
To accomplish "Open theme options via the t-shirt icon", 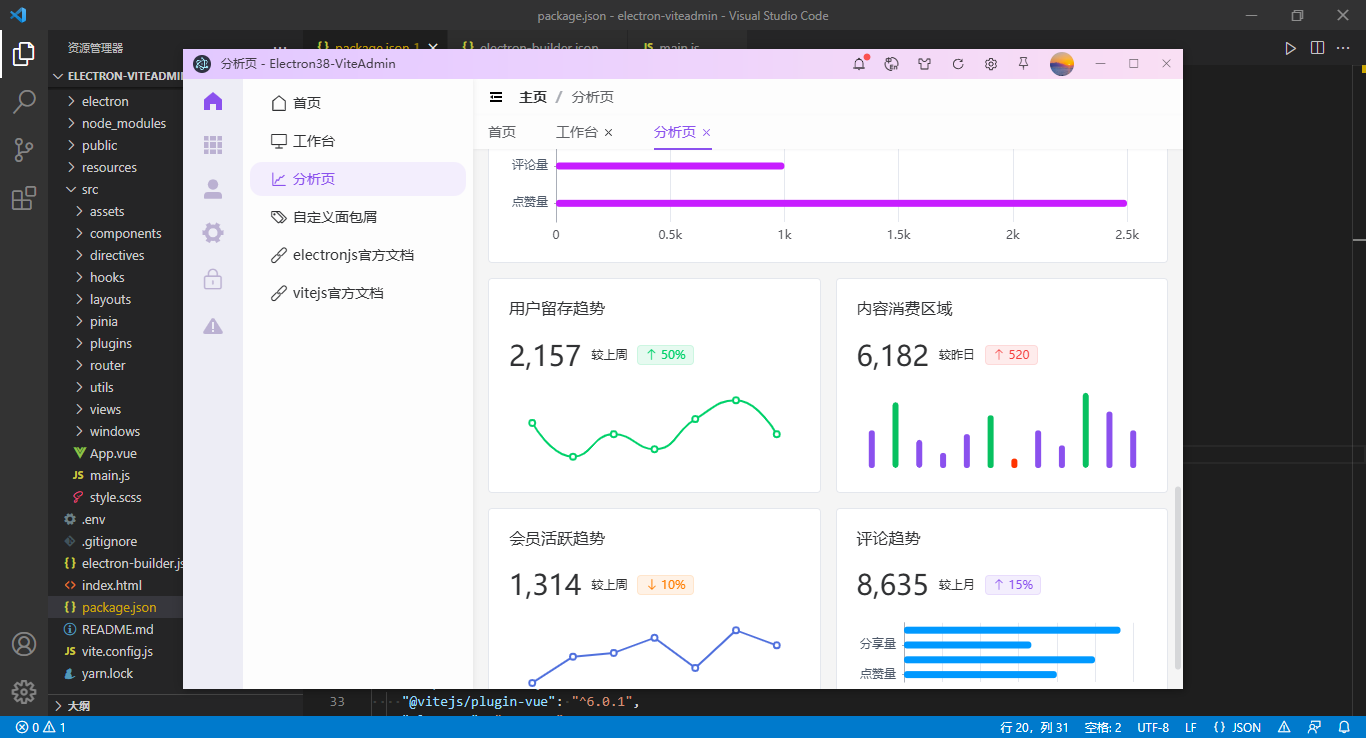I will 924,63.
